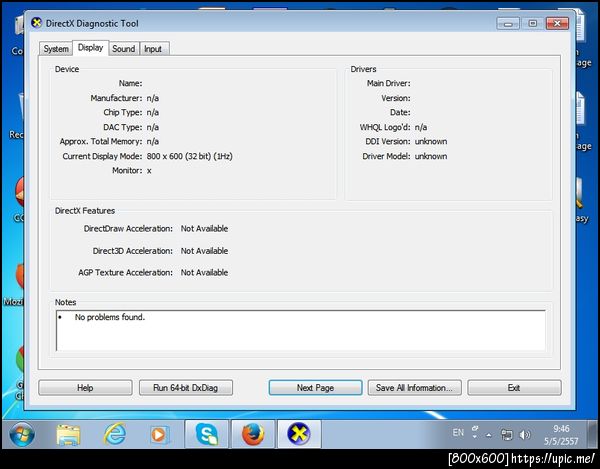
Task: Click the DirectX title bar icon
Action: pos(37,23)
